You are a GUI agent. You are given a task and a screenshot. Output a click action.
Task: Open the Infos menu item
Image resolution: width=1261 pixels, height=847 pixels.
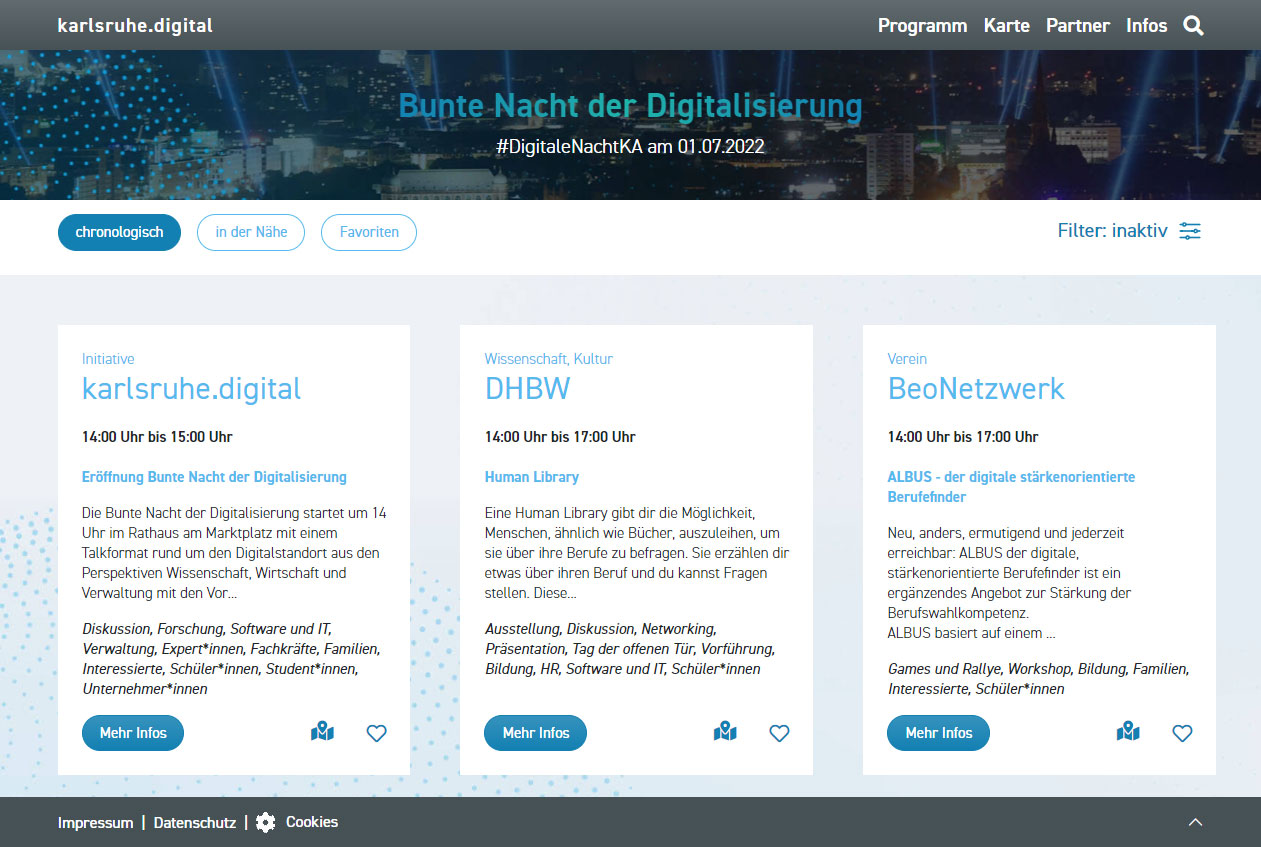click(x=1146, y=26)
